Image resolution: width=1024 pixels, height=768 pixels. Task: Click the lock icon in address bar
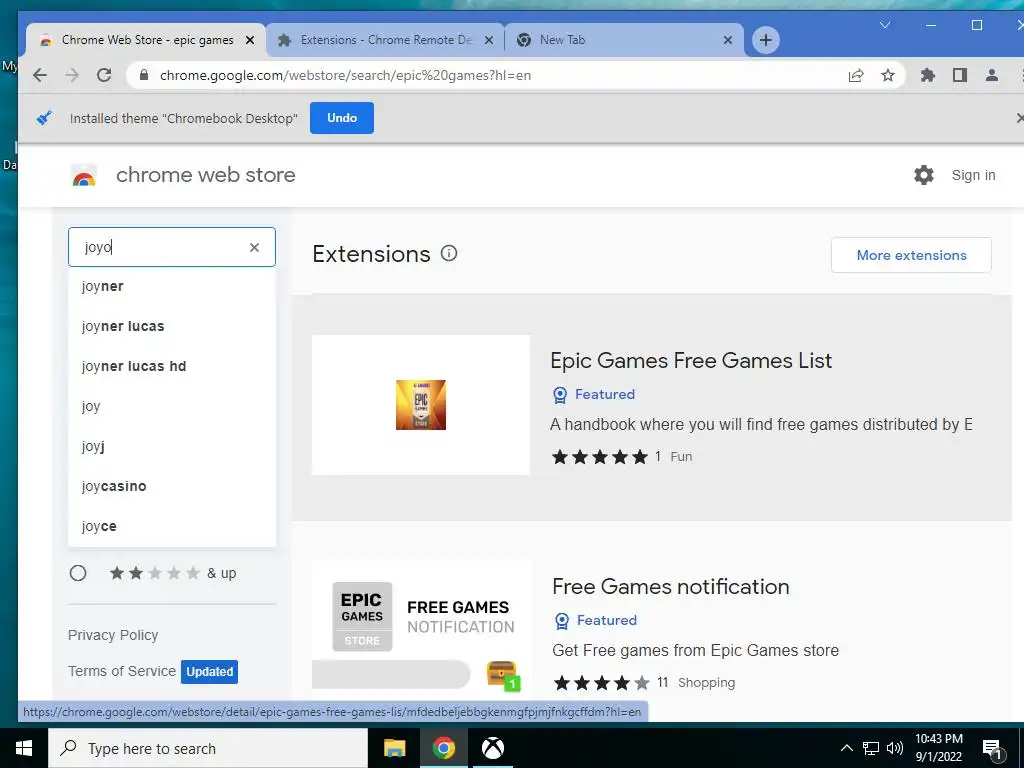click(x=144, y=75)
